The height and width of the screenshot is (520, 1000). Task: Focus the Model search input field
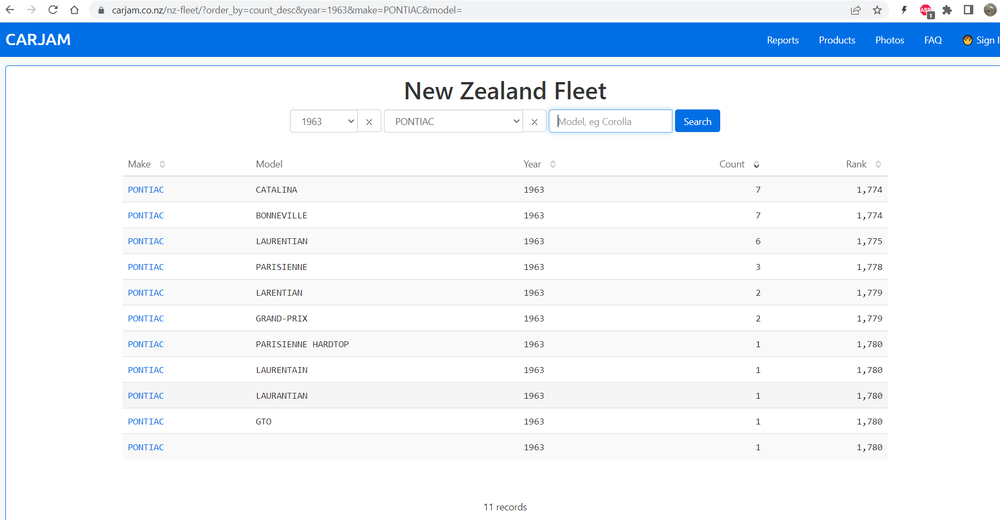click(610, 121)
